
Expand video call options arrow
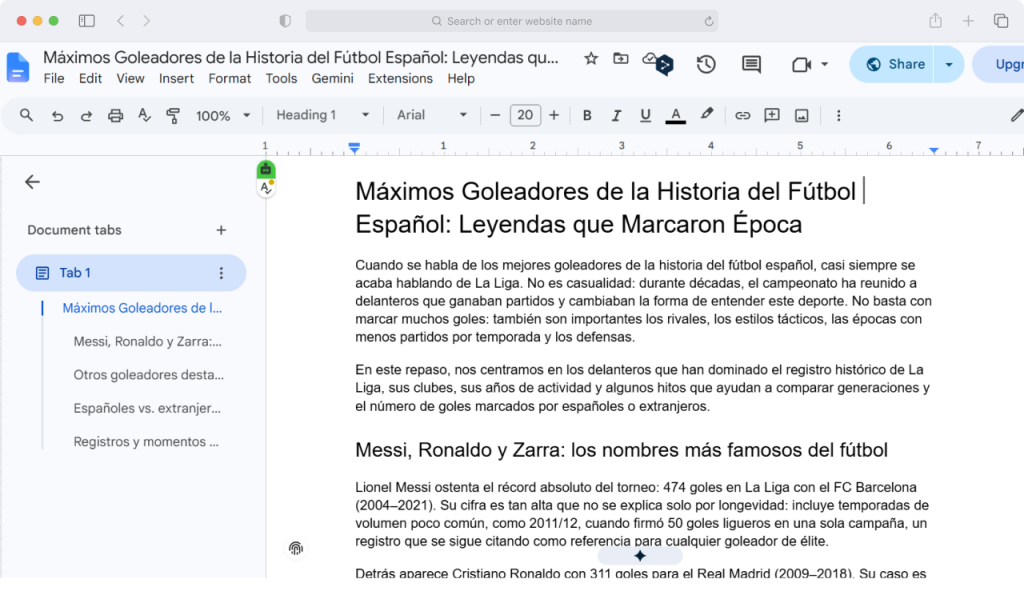(825, 65)
